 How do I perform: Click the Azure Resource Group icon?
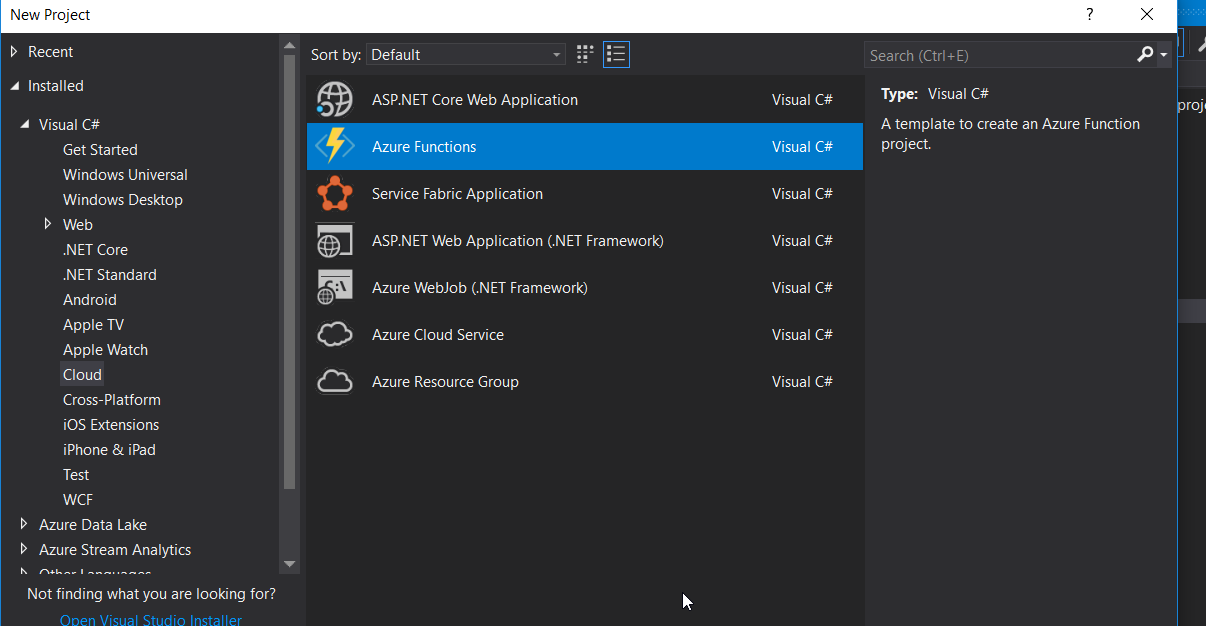pos(335,382)
